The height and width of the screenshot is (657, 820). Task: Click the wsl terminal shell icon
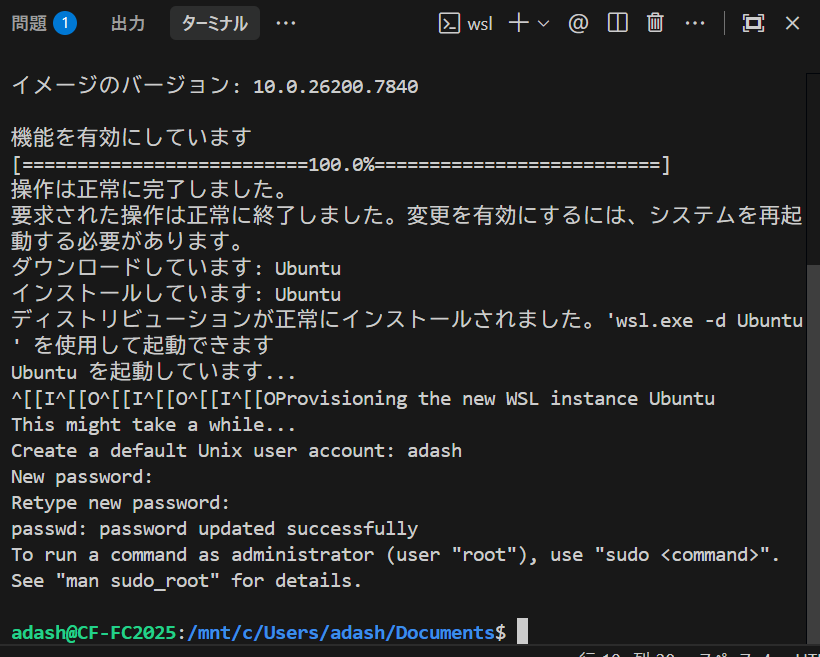[450, 23]
